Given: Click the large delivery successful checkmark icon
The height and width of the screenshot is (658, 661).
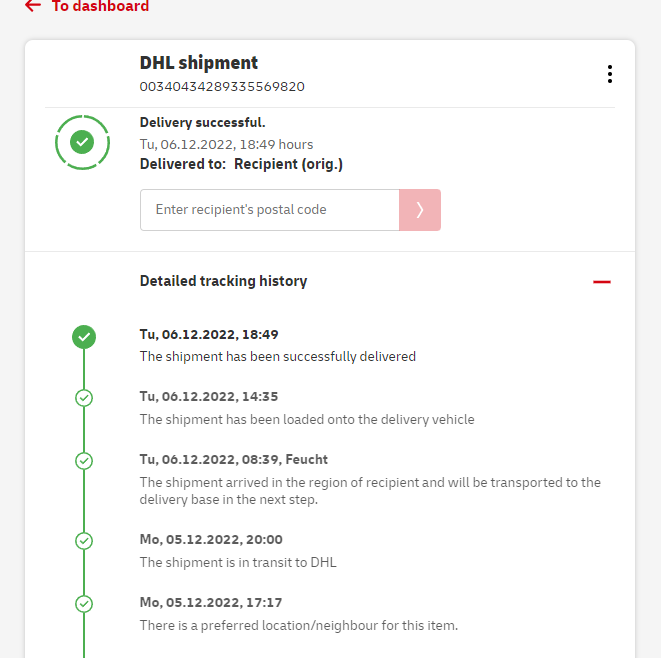Looking at the screenshot, I should click(x=83, y=142).
